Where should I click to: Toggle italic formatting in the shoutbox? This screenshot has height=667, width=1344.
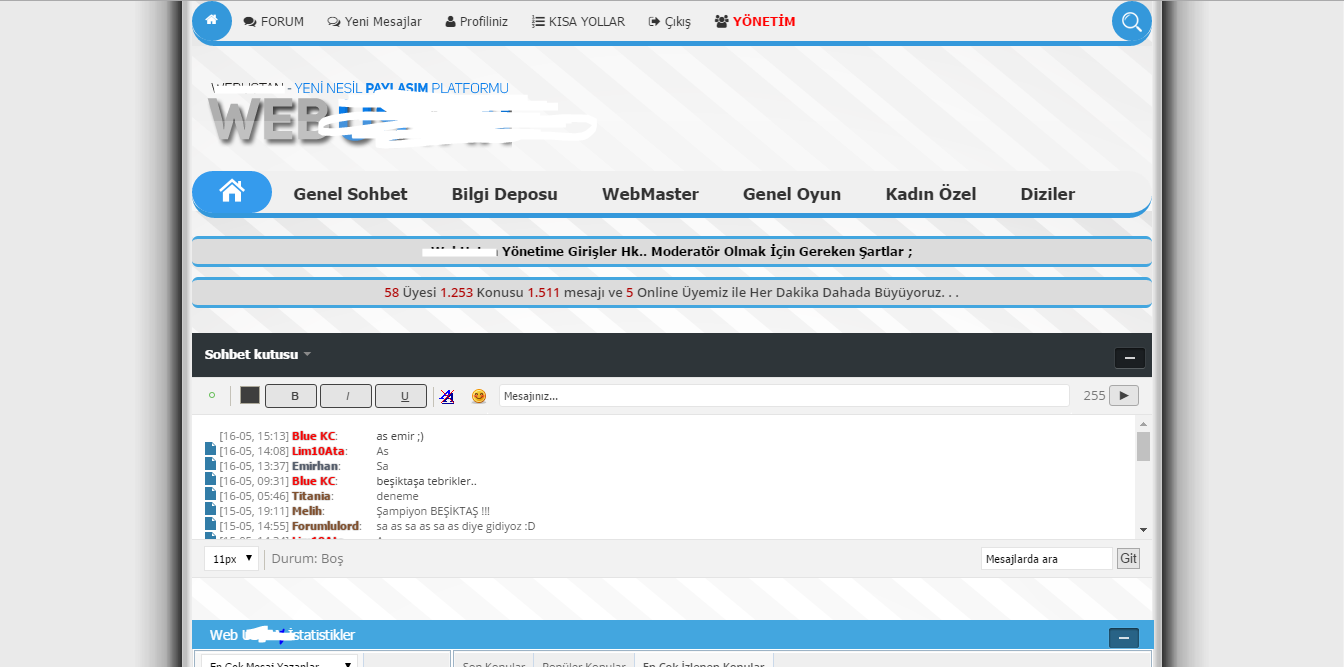pyautogui.click(x=346, y=396)
